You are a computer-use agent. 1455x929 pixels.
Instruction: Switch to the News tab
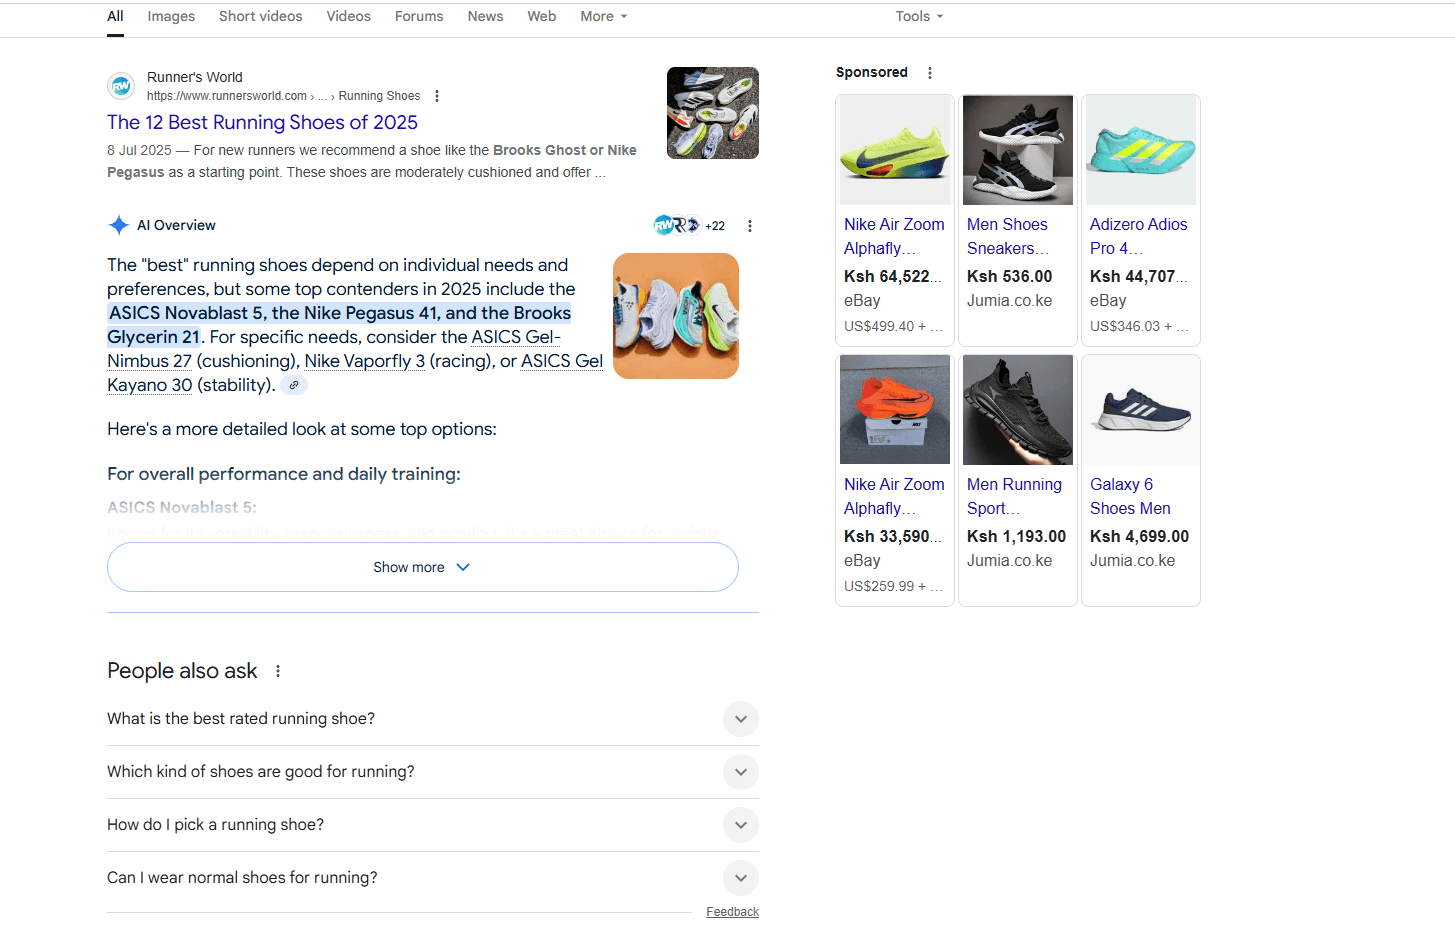[485, 16]
